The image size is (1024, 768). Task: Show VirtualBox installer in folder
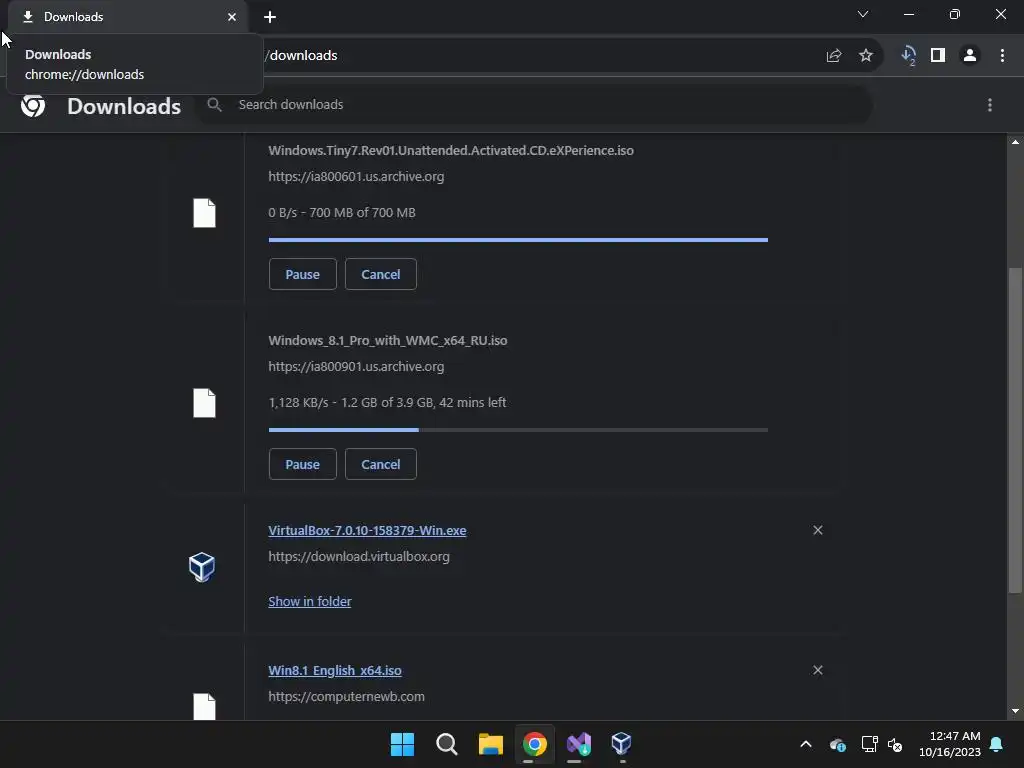[310, 601]
